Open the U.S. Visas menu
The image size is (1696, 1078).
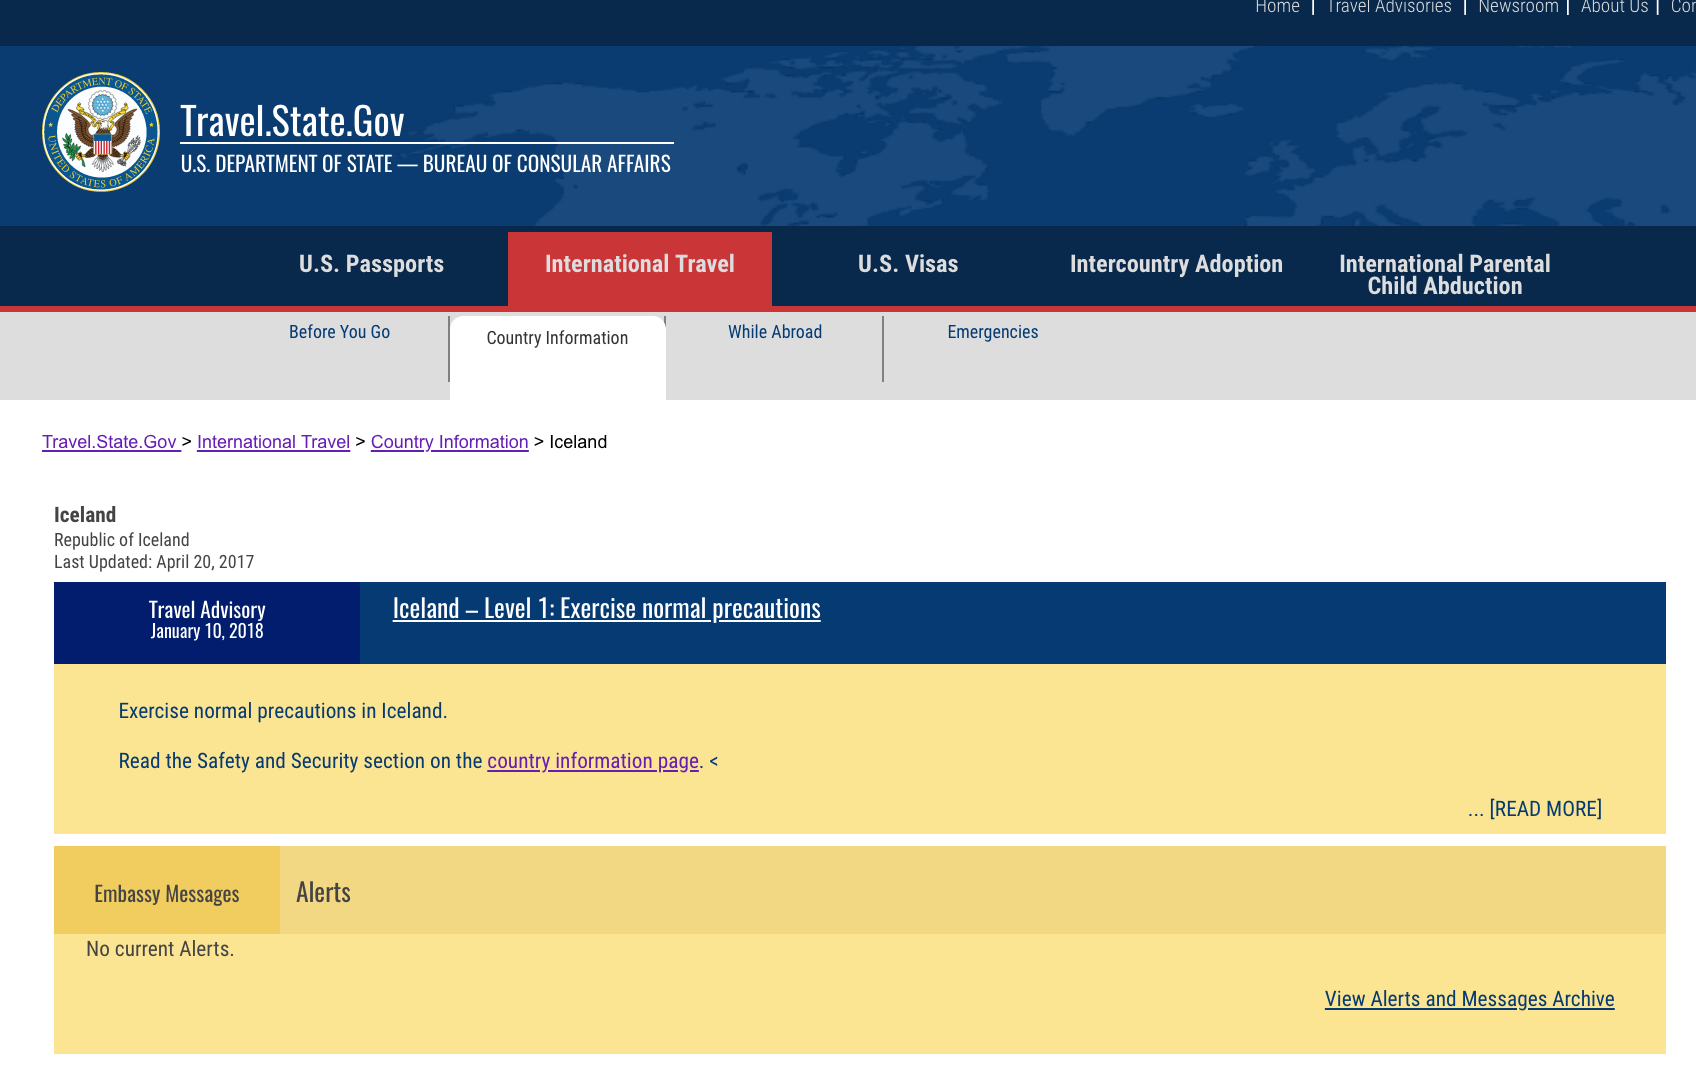coord(908,264)
